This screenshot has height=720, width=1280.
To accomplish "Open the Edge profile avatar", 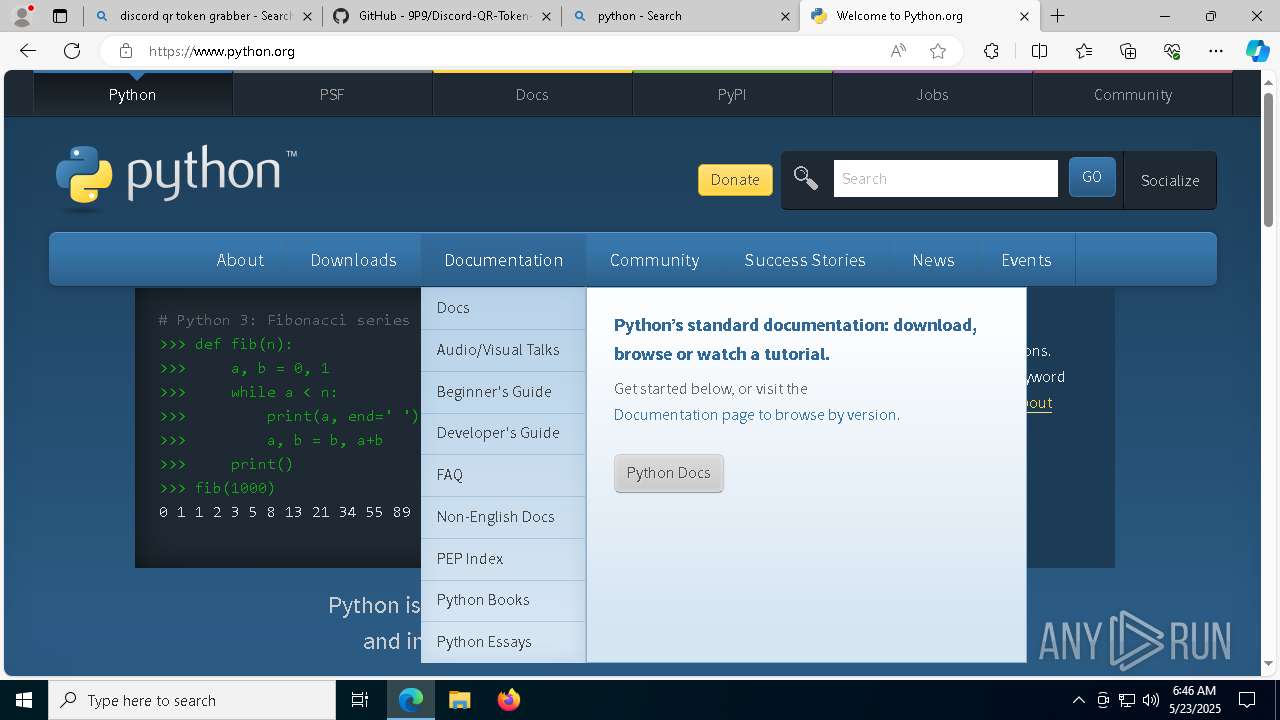I will [x=21, y=16].
